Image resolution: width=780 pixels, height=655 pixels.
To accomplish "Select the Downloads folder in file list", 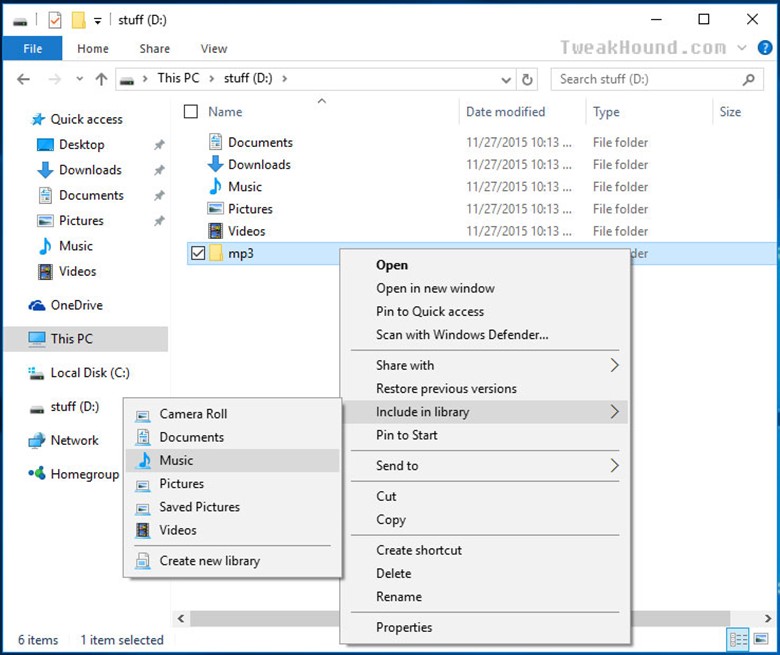I will 259,165.
